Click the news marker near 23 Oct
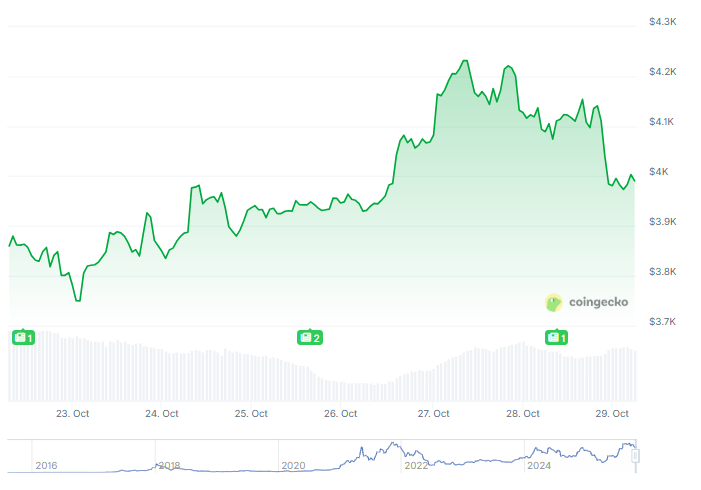The width and height of the screenshot is (701, 490). click(x=23, y=338)
